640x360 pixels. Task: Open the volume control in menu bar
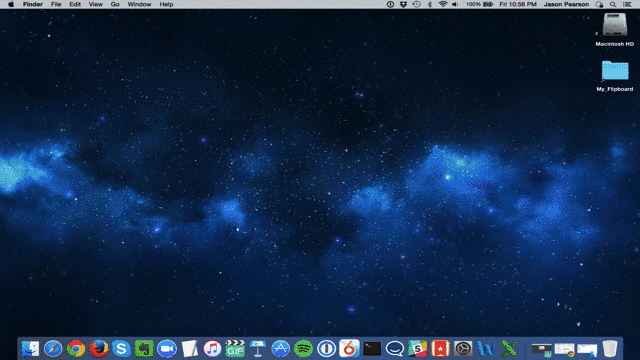click(x=455, y=4)
